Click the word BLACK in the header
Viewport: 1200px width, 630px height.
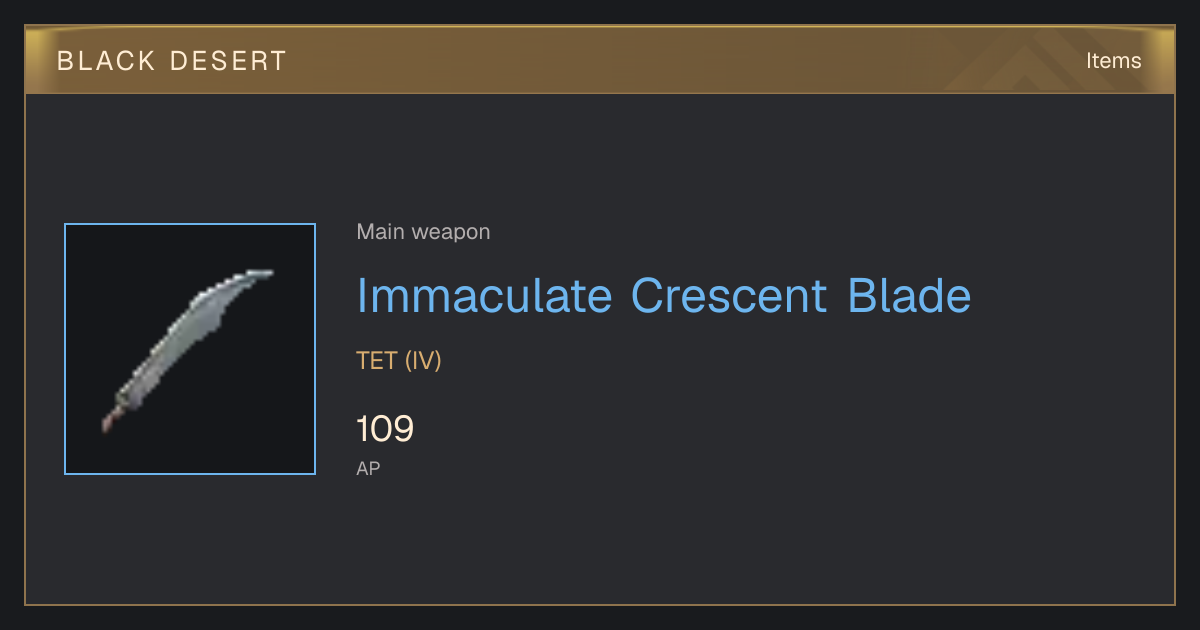click(x=103, y=61)
